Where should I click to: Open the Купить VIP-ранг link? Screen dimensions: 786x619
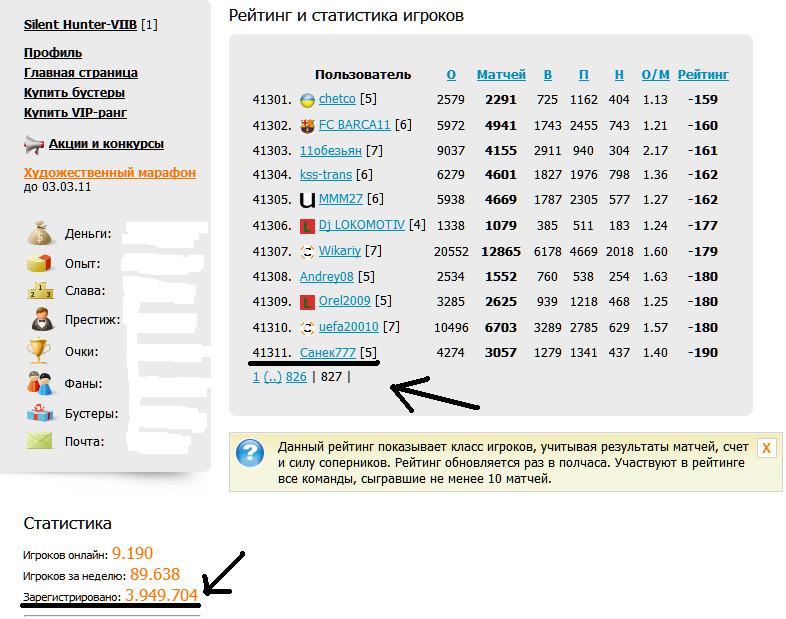(75, 113)
